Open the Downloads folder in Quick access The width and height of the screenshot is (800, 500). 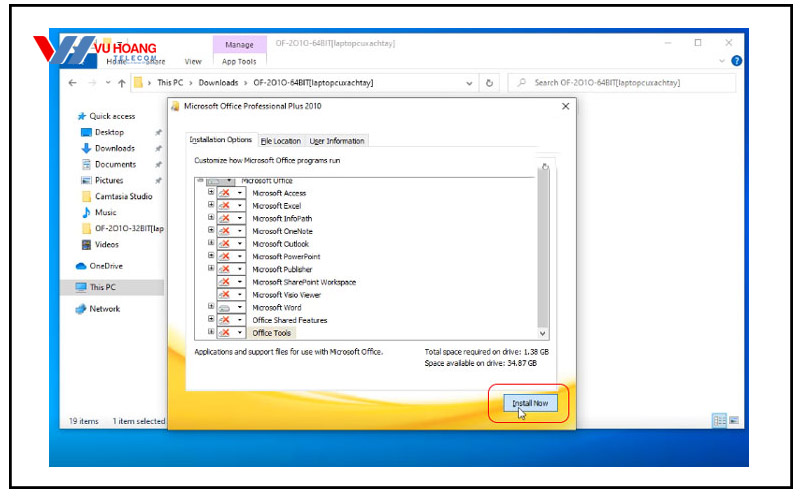pos(114,148)
